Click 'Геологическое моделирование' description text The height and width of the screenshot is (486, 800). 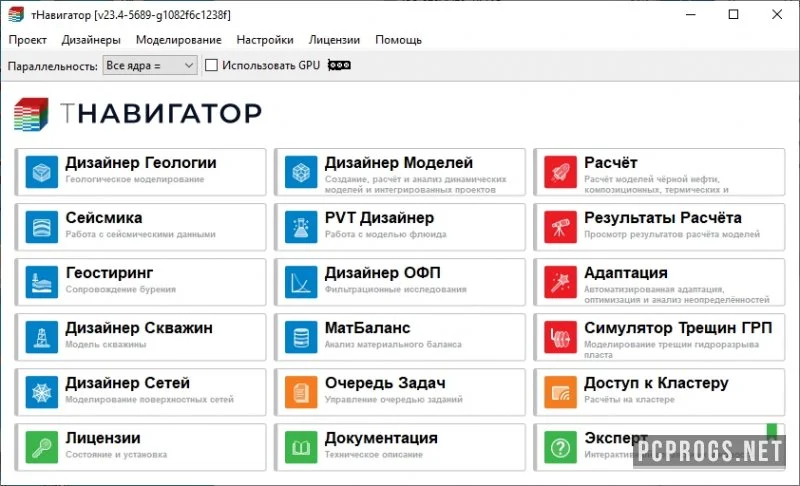pos(135,180)
